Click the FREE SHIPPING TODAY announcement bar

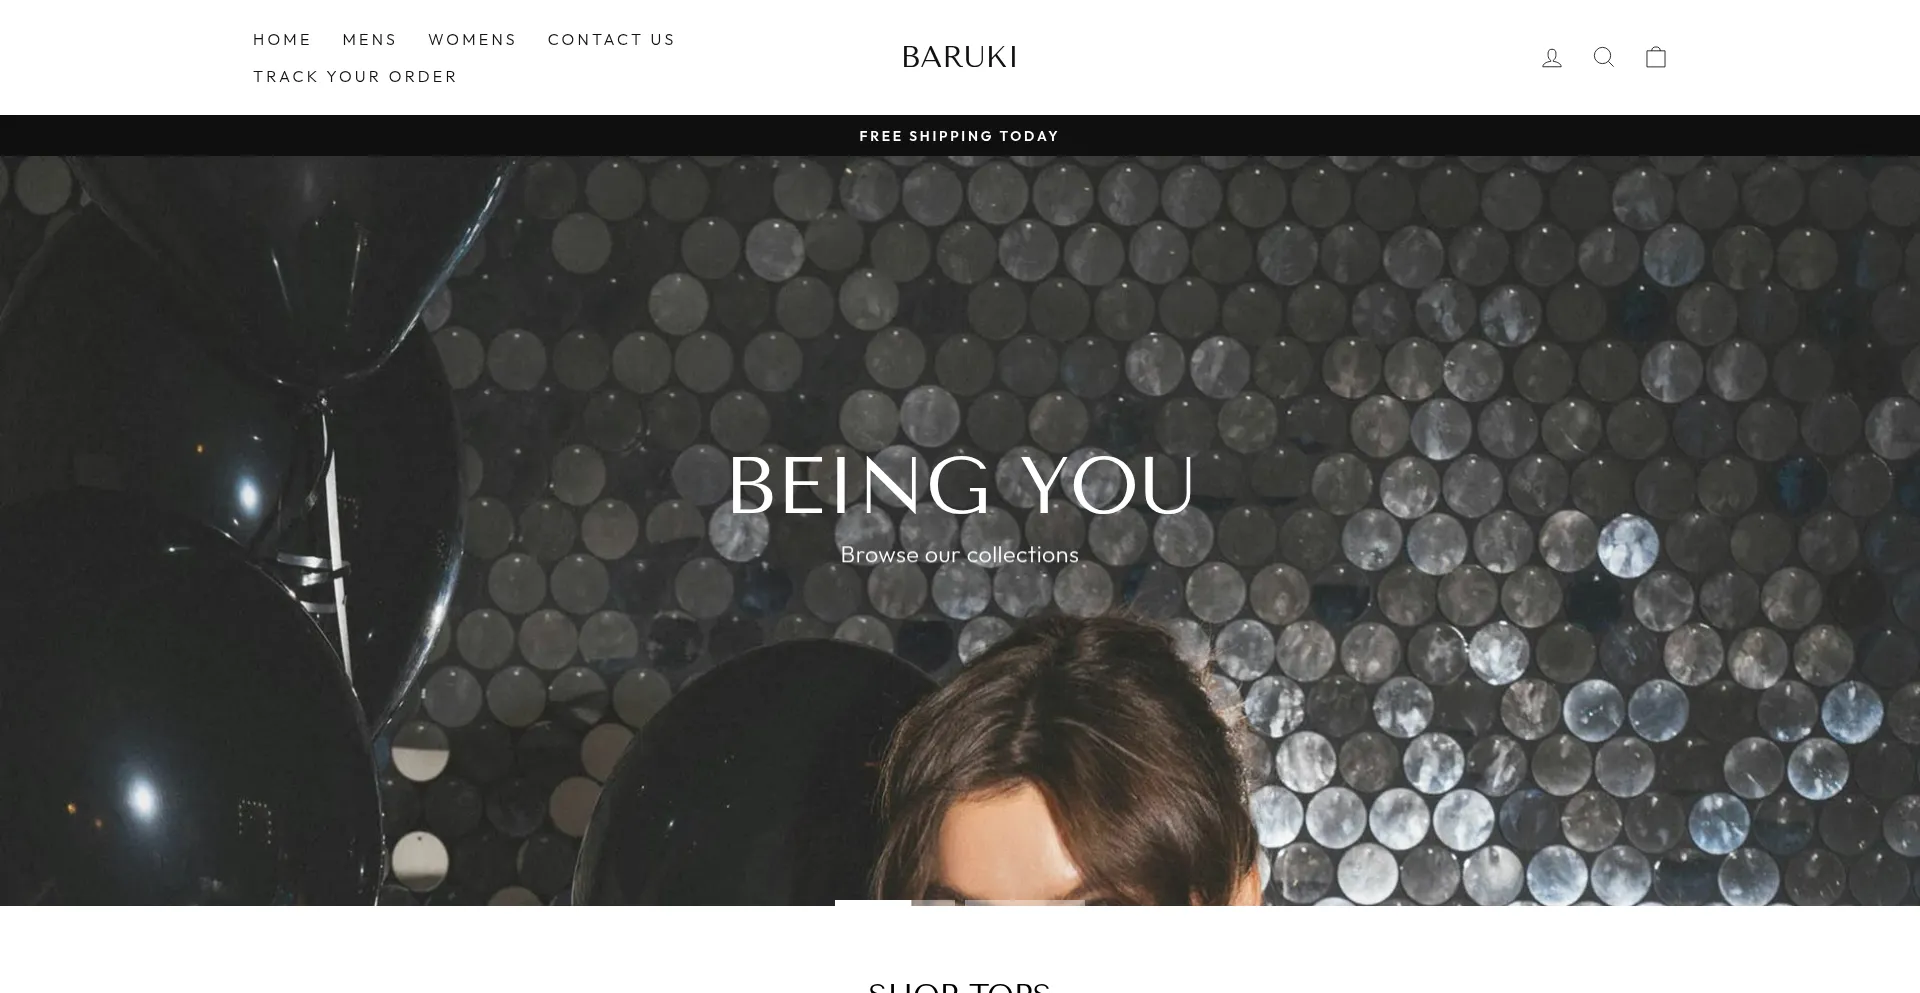pyautogui.click(x=959, y=136)
